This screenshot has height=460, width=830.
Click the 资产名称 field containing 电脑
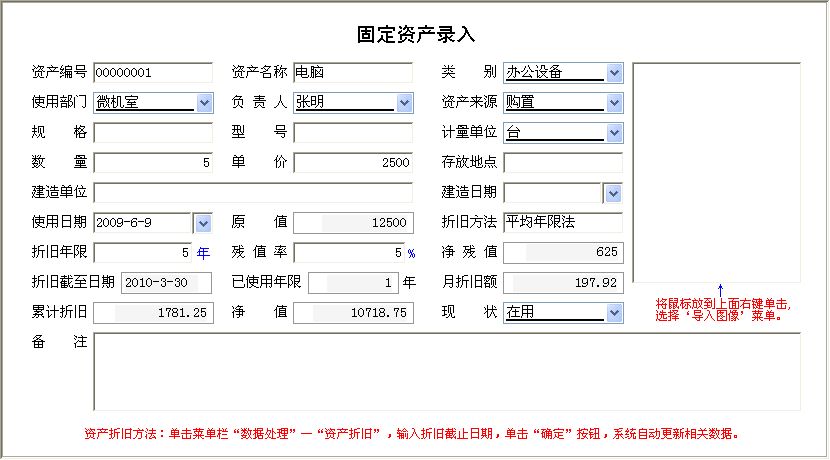click(x=352, y=73)
